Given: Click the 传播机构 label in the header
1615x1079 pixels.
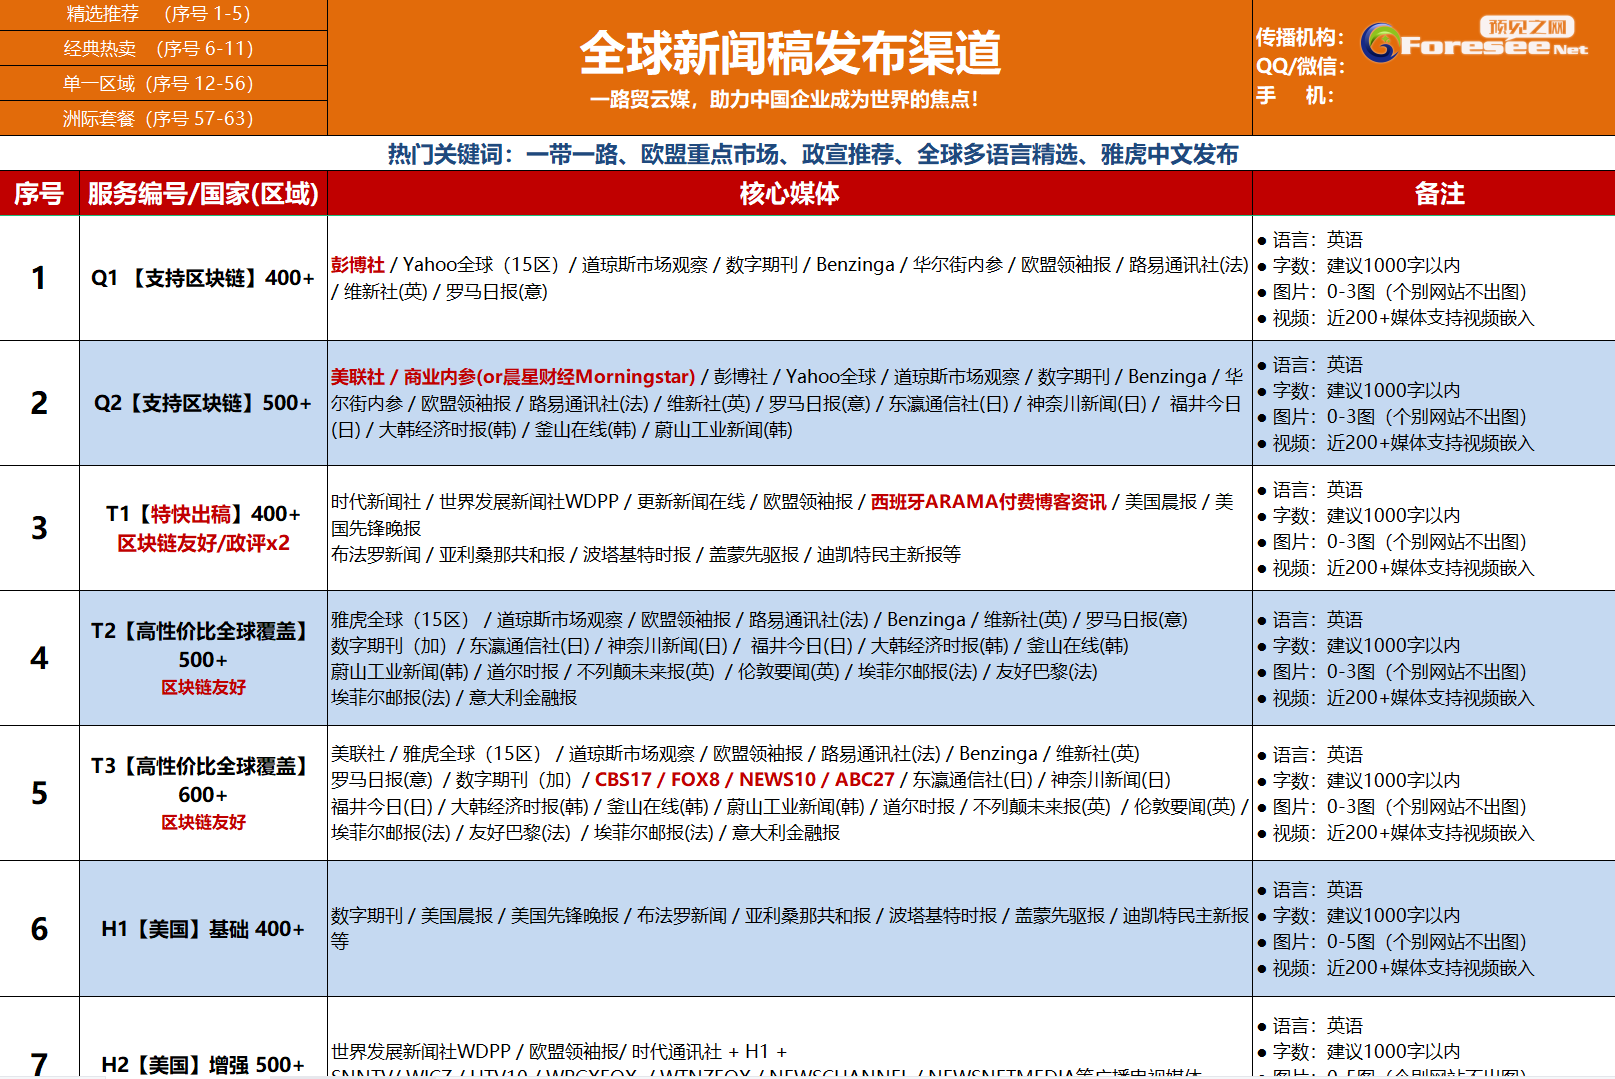Looking at the screenshot, I should pos(1300,38).
